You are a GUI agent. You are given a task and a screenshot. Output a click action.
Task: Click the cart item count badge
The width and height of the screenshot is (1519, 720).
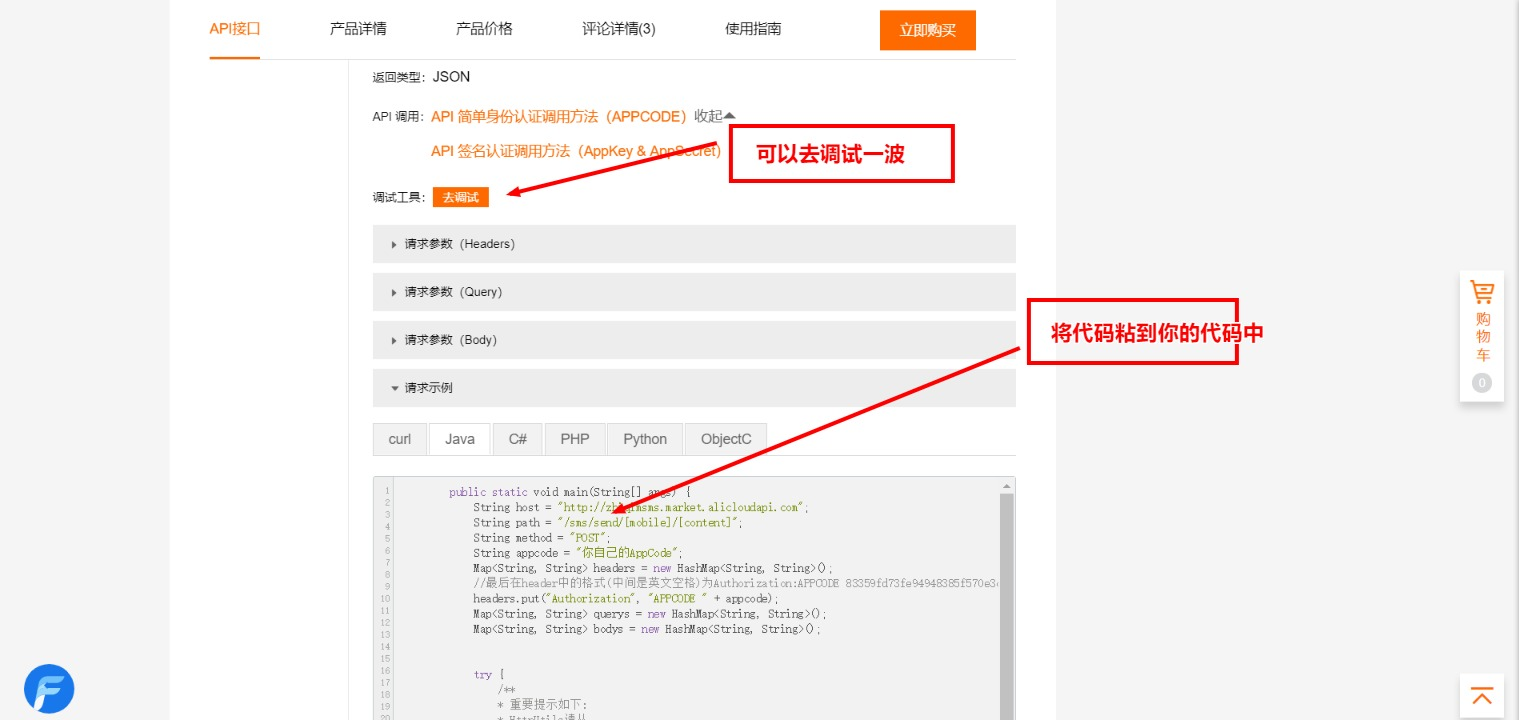(1482, 383)
